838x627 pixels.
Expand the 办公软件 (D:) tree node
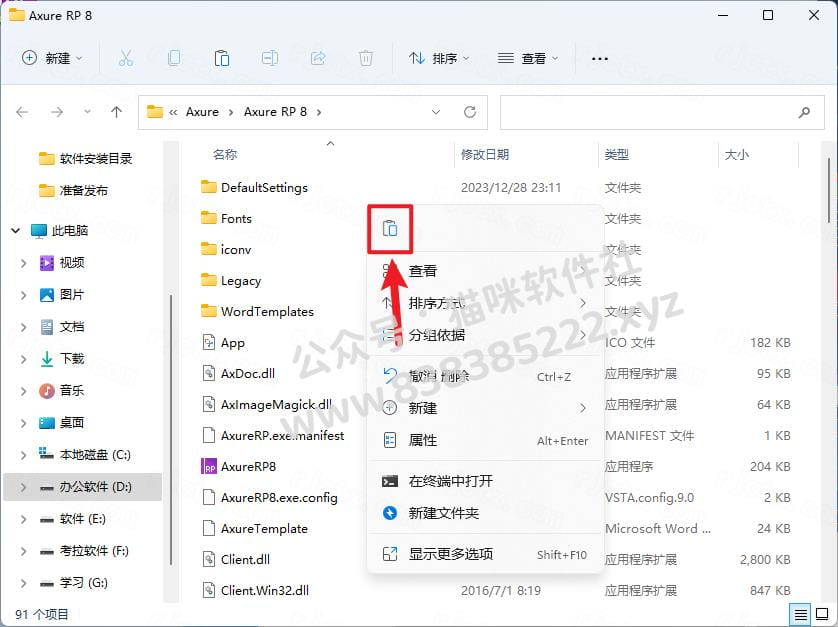pos(23,487)
